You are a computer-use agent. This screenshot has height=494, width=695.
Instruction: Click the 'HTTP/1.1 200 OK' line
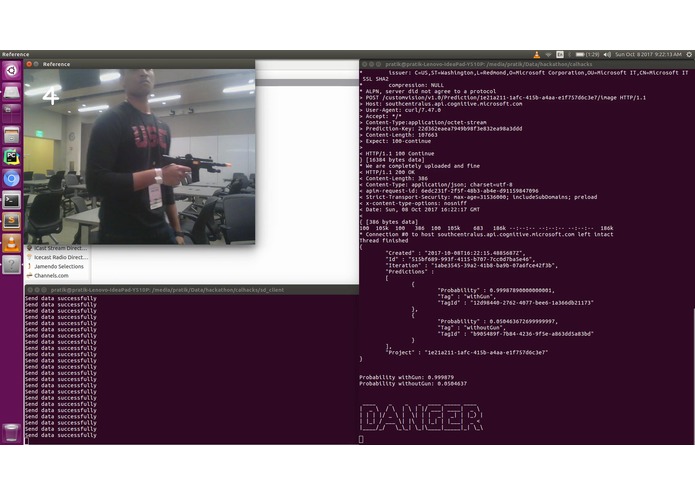click(x=387, y=172)
